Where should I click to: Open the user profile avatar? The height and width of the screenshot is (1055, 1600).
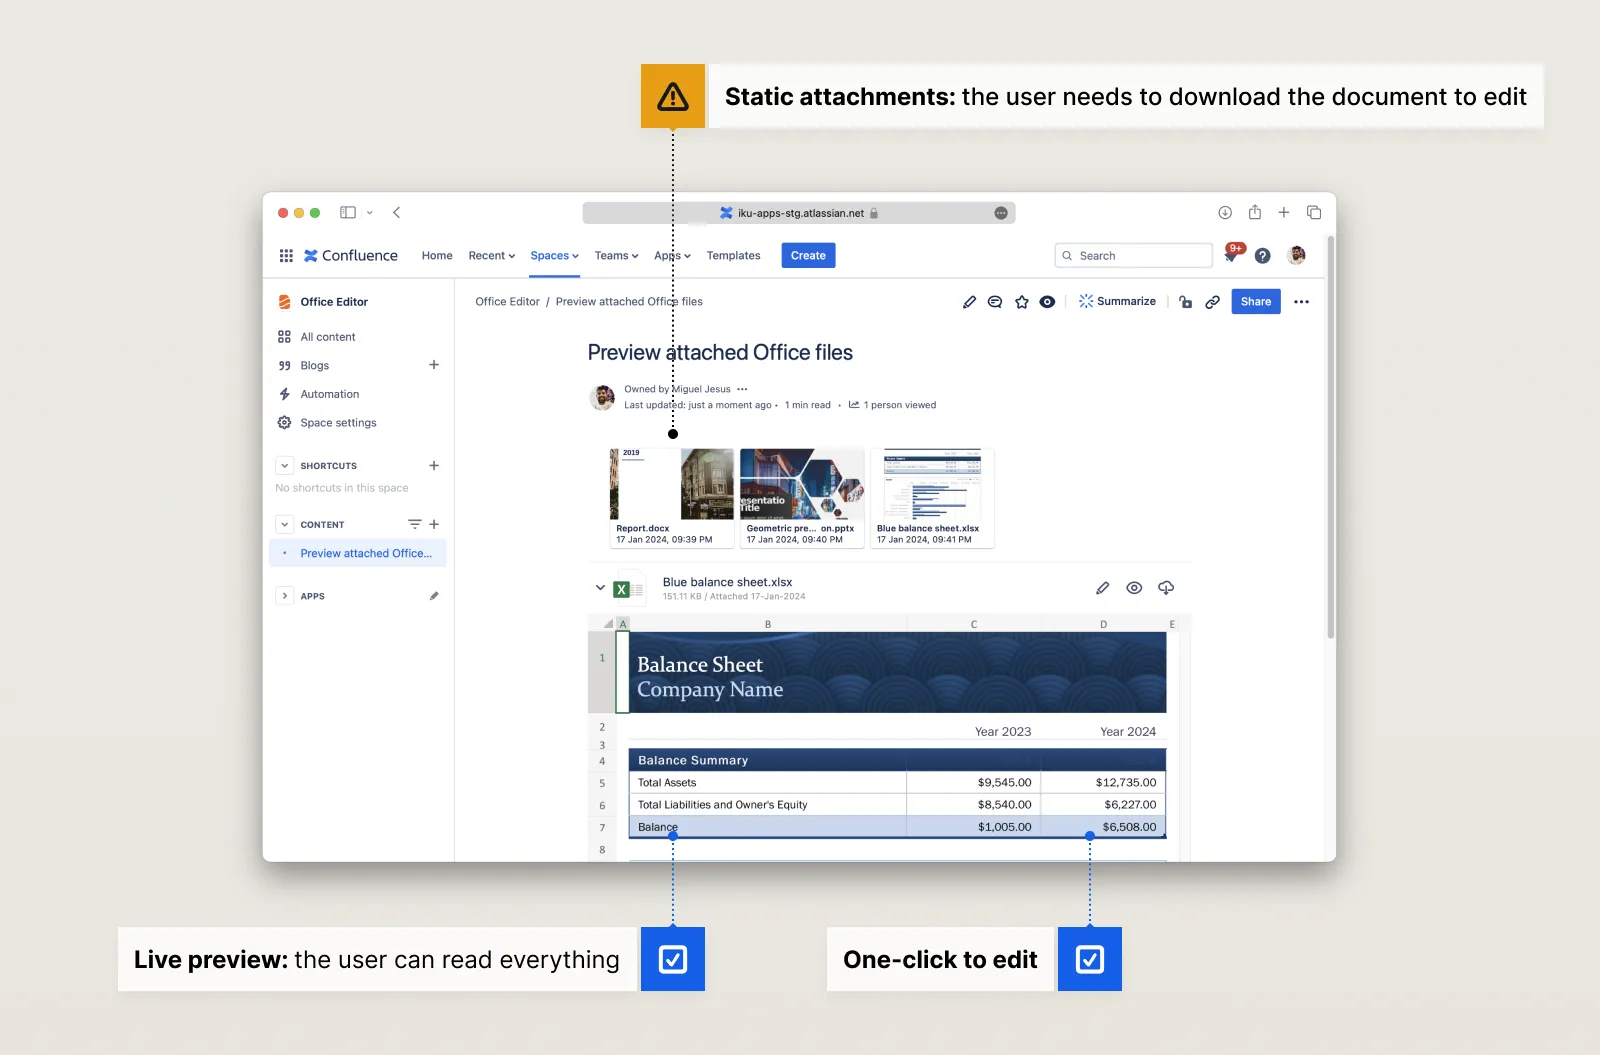pos(1297,255)
